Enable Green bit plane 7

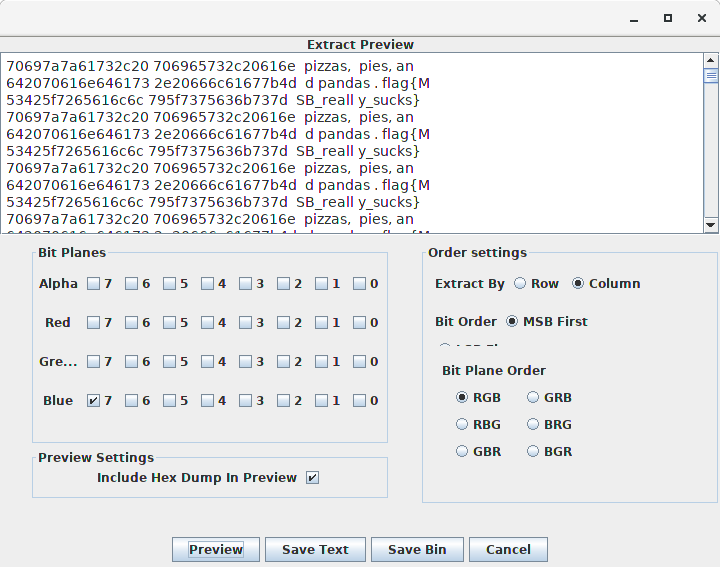94,362
